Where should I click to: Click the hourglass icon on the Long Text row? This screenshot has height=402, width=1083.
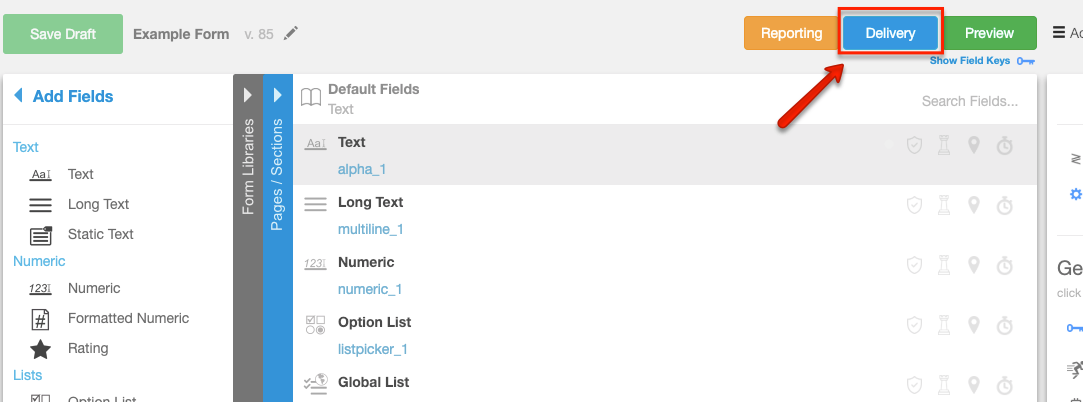pyautogui.click(x=943, y=206)
